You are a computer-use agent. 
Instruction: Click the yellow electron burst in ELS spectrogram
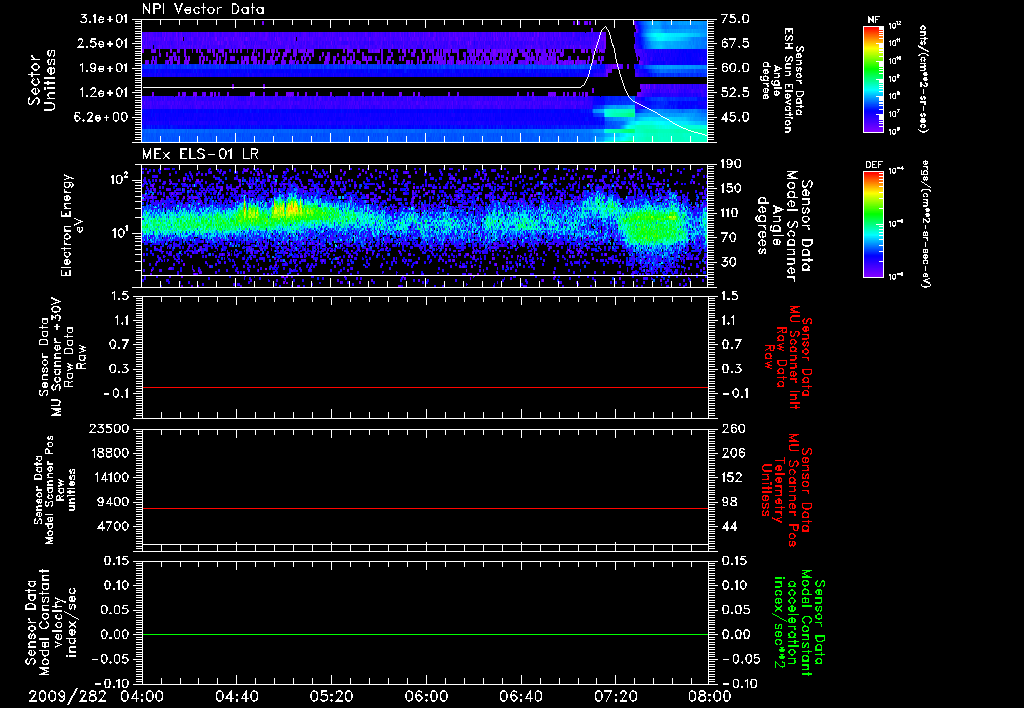click(287, 208)
